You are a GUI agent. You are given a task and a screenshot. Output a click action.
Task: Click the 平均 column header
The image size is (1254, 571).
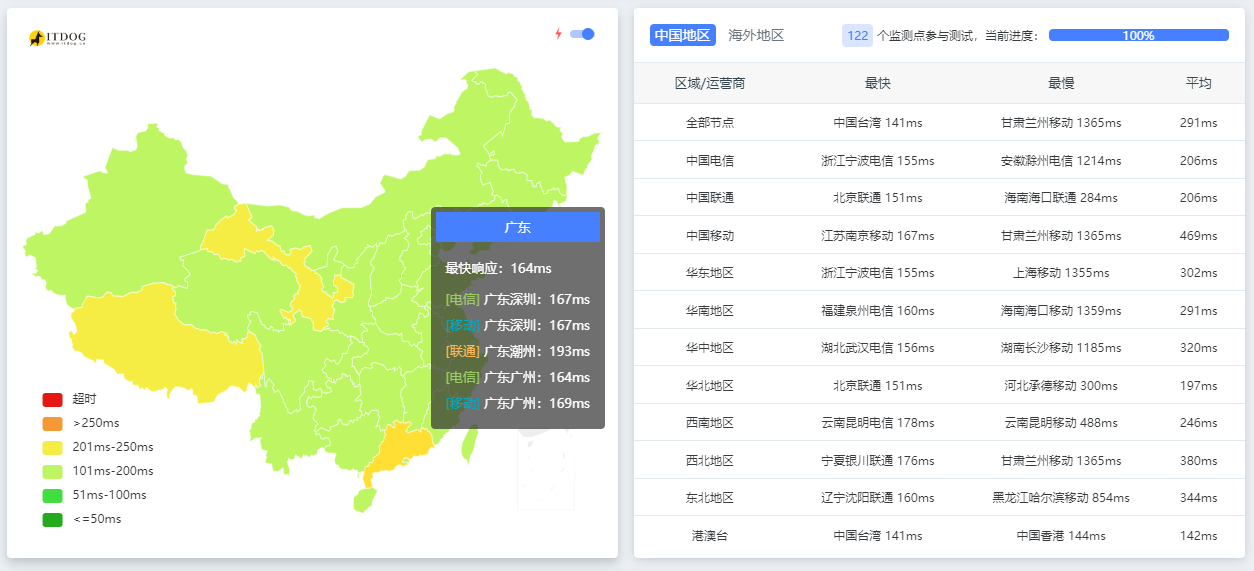(1198, 83)
